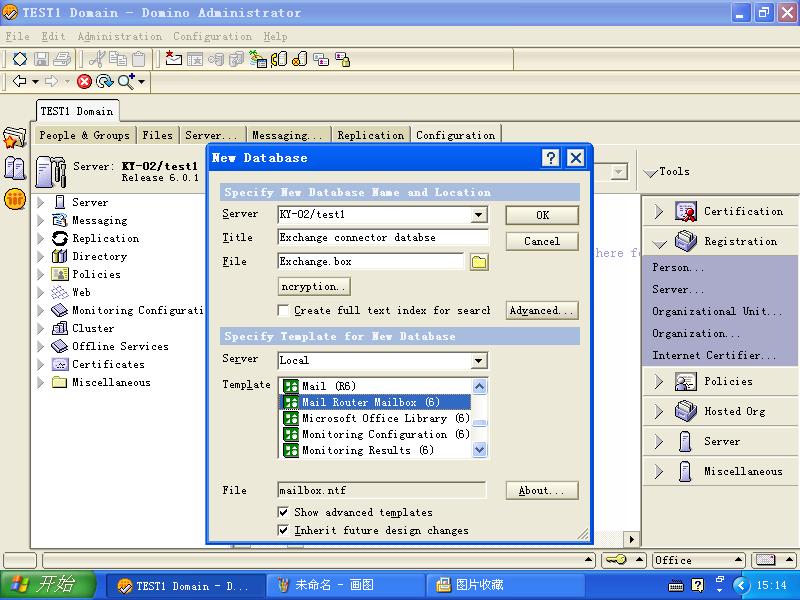Screen dimensions: 800x600
Task: Open the Configuration menu
Action: pyautogui.click(x=212, y=36)
